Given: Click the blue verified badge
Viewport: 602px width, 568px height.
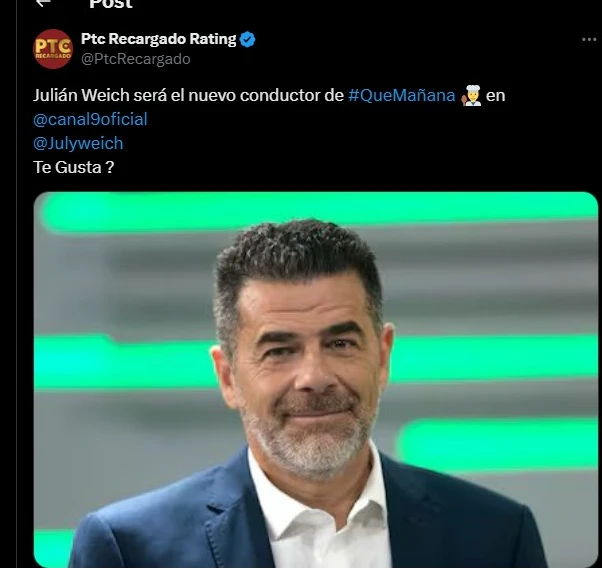Looking at the screenshot, I should 248,40.
